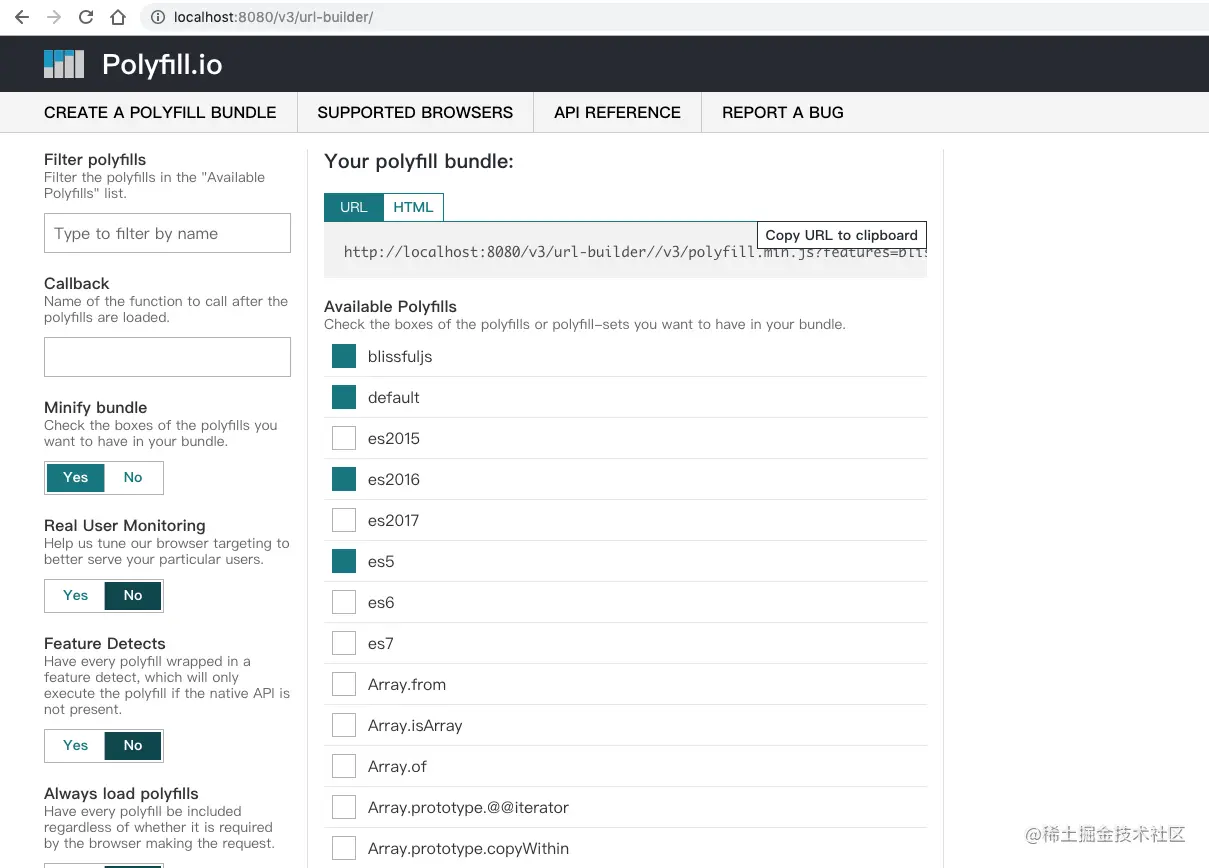Uncheck the blissfuljs polyfill
The image size is (1209, 868).
pyautogui.click(x=344, y=357)
